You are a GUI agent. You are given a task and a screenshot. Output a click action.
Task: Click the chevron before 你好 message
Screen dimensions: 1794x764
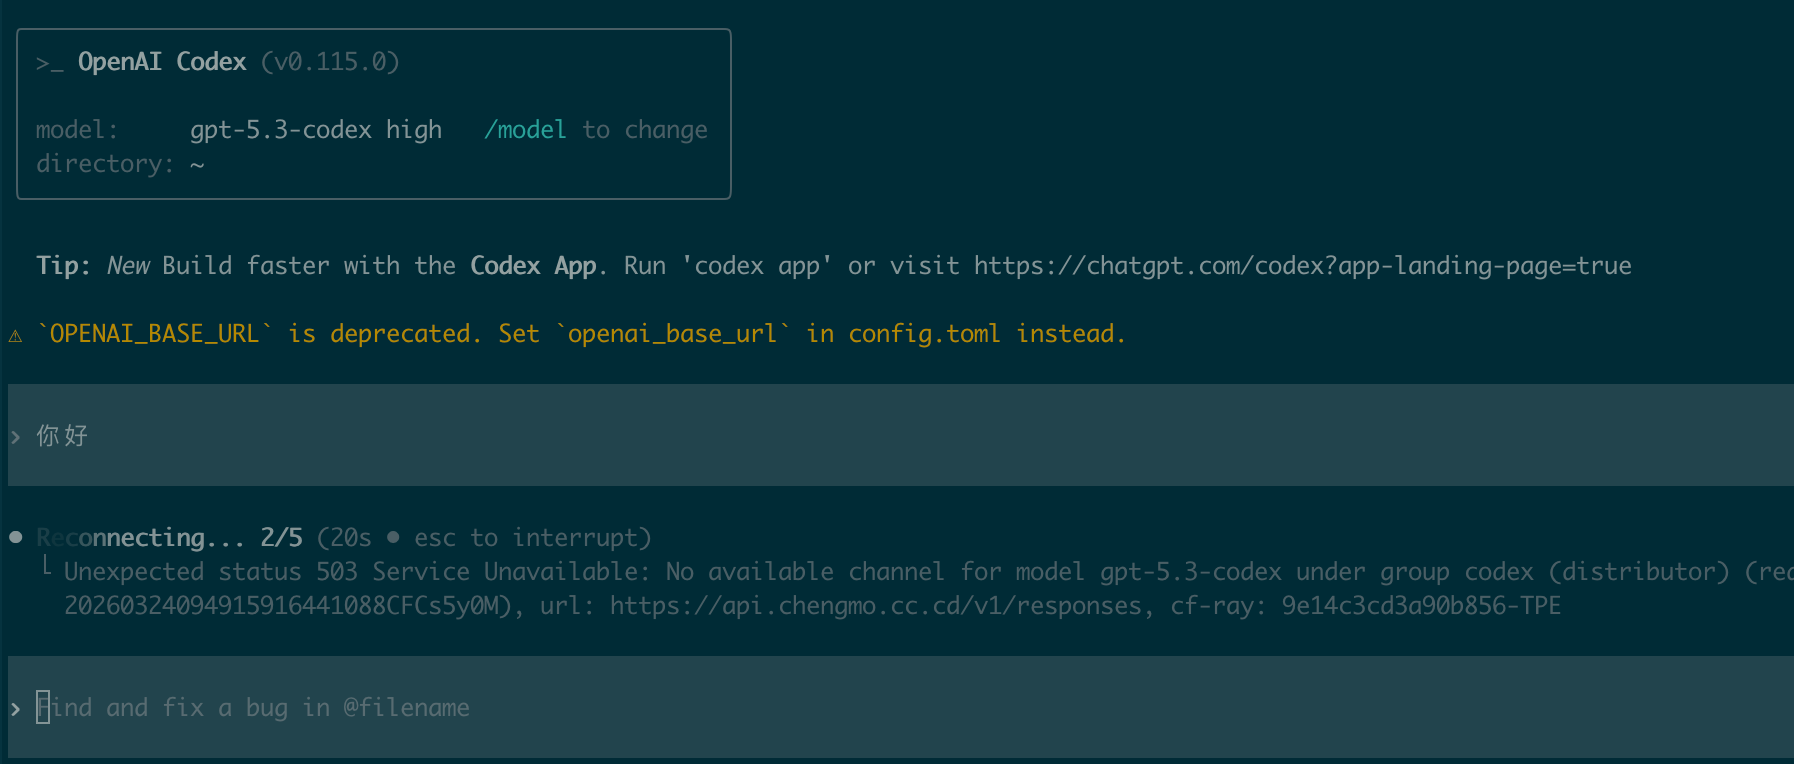(x=15, y=437)
